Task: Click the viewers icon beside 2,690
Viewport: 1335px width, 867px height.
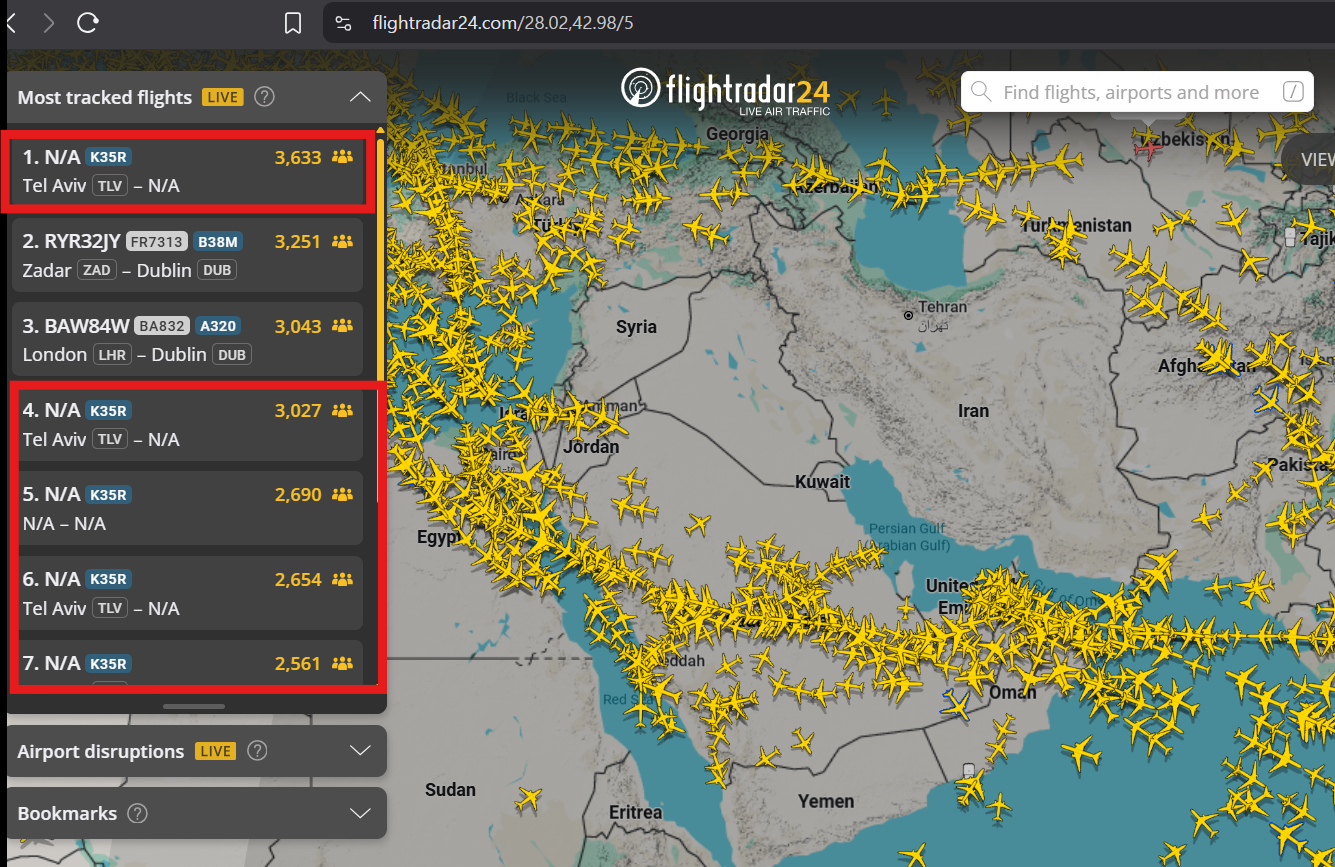Action: coord(343,494)
